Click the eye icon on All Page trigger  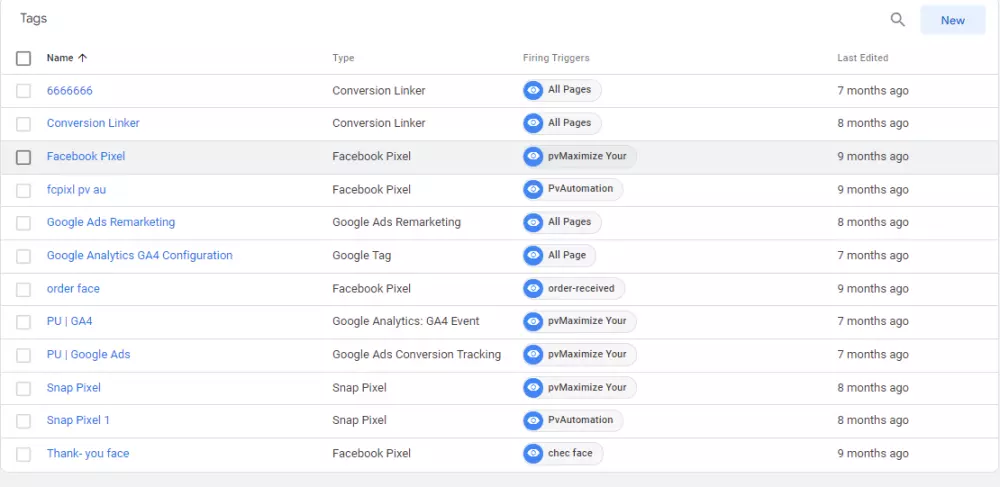[x=534, y=256]
